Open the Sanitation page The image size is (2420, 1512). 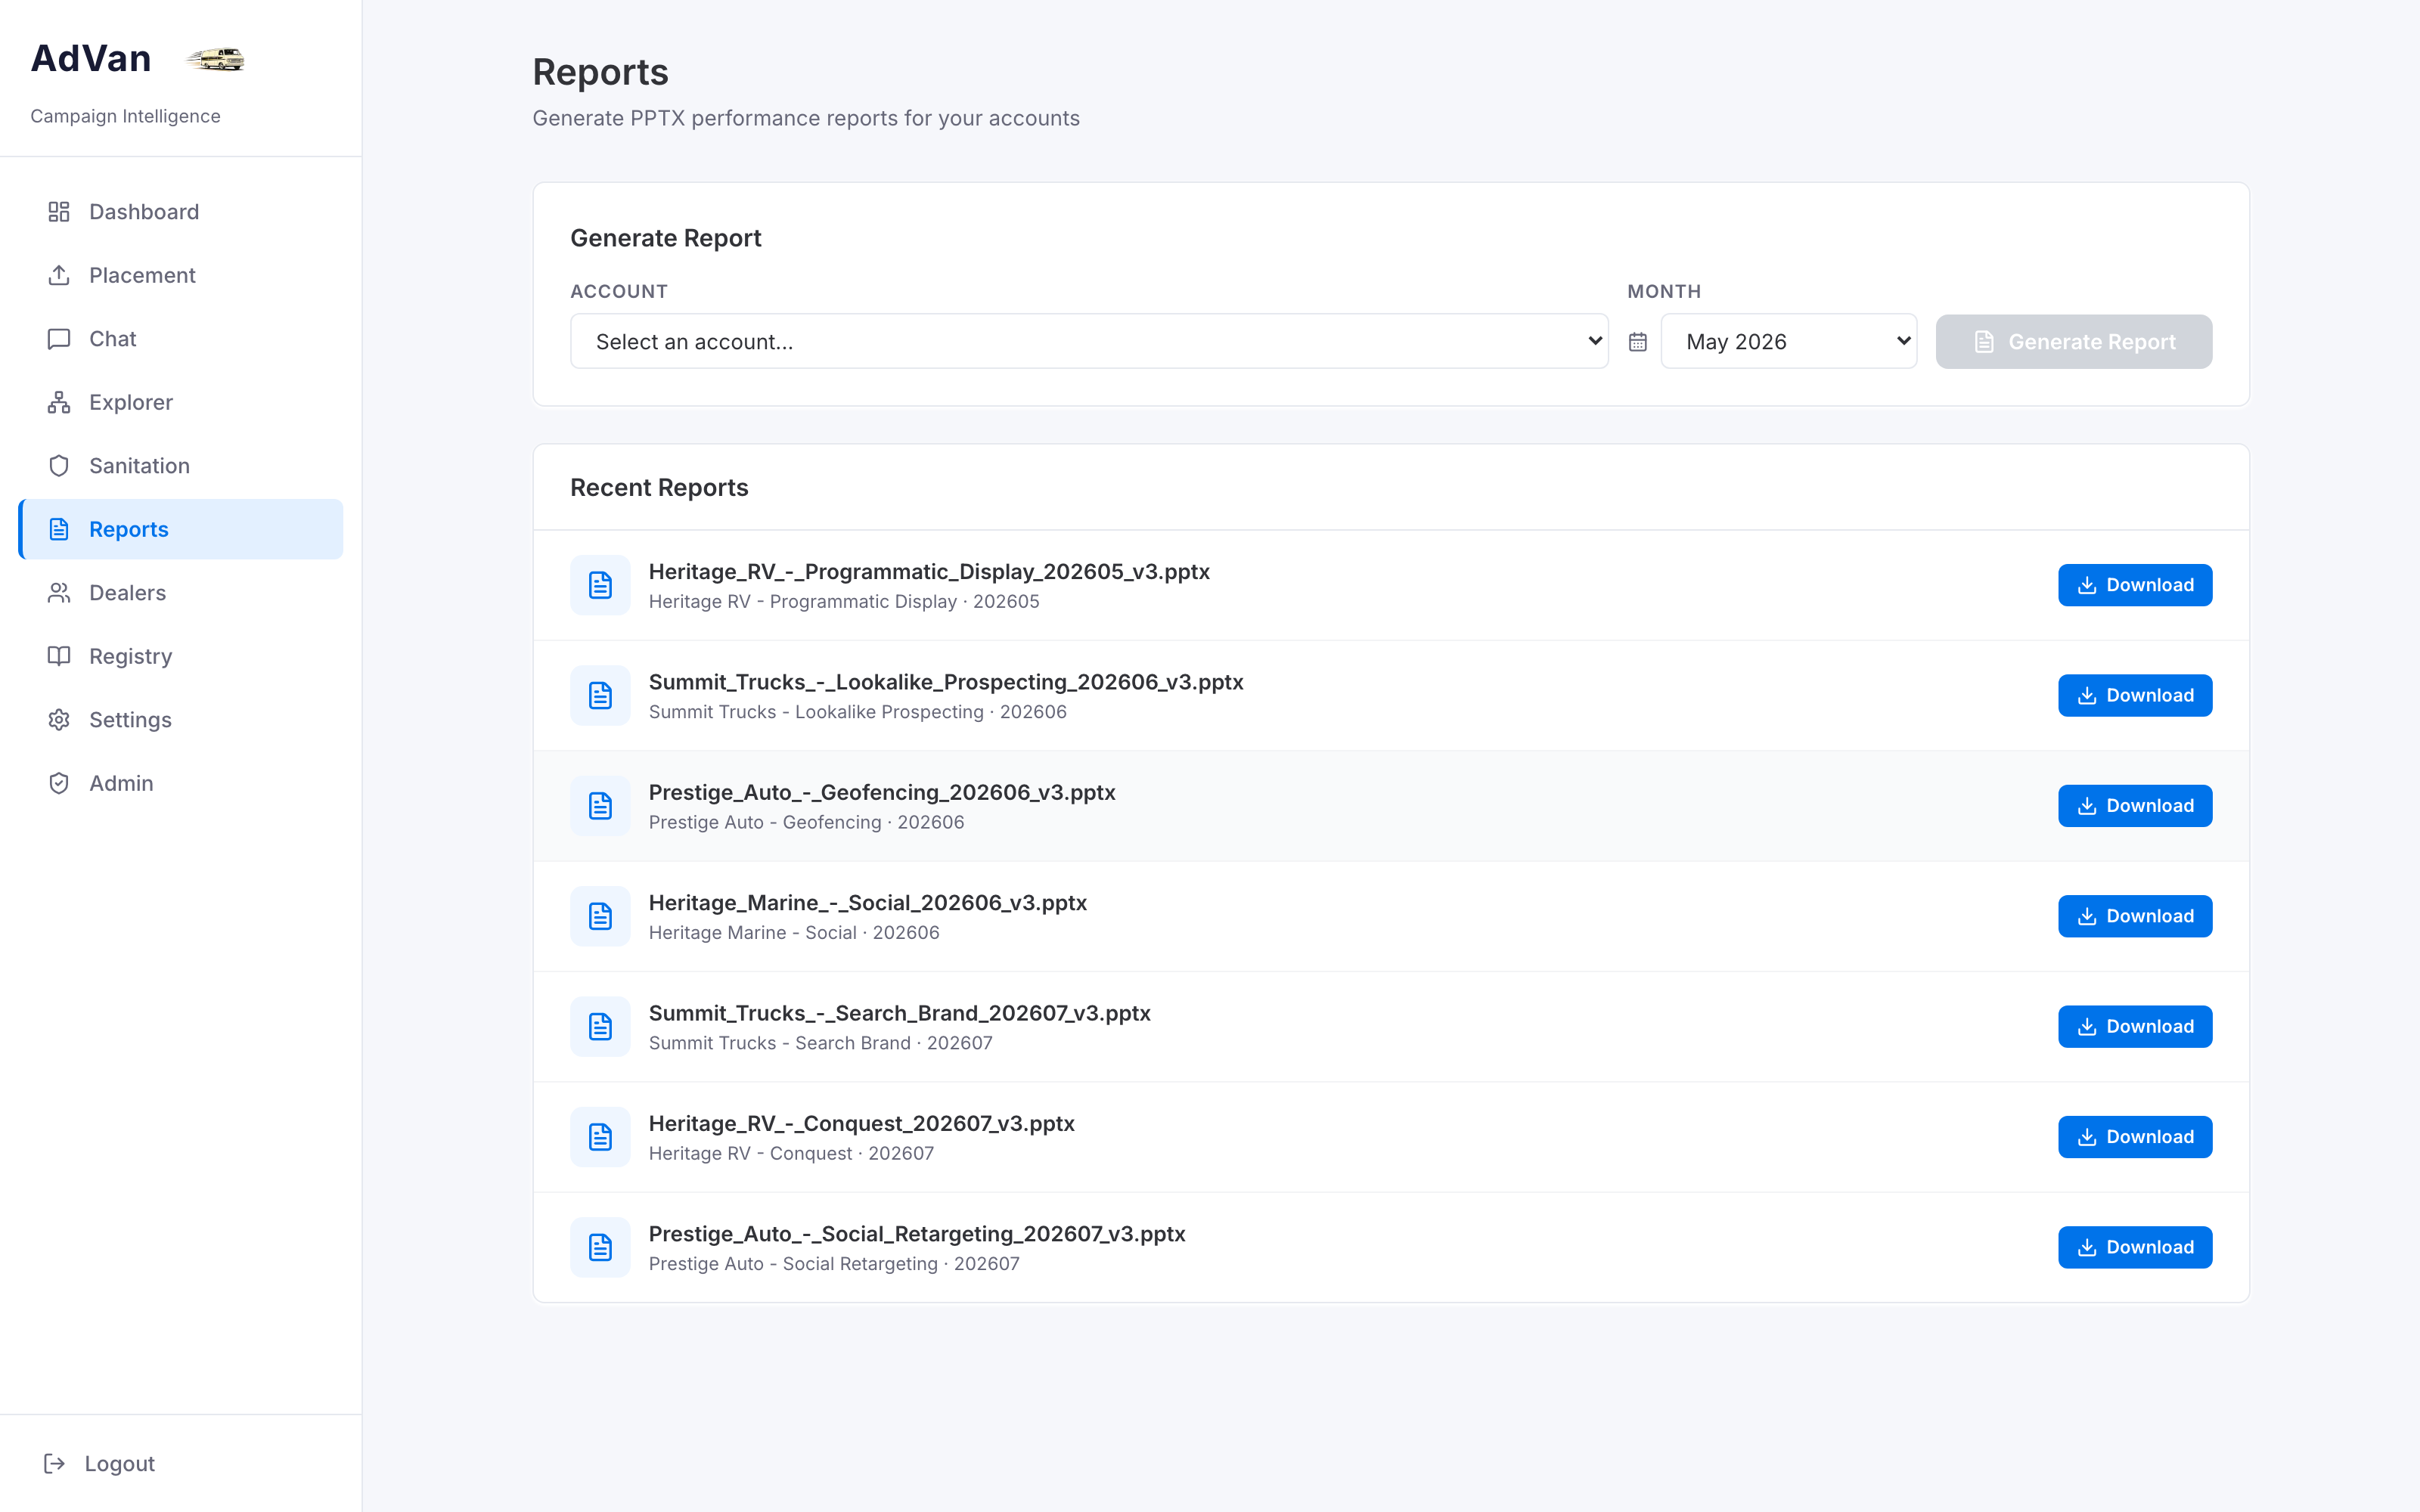coord(181,466)
